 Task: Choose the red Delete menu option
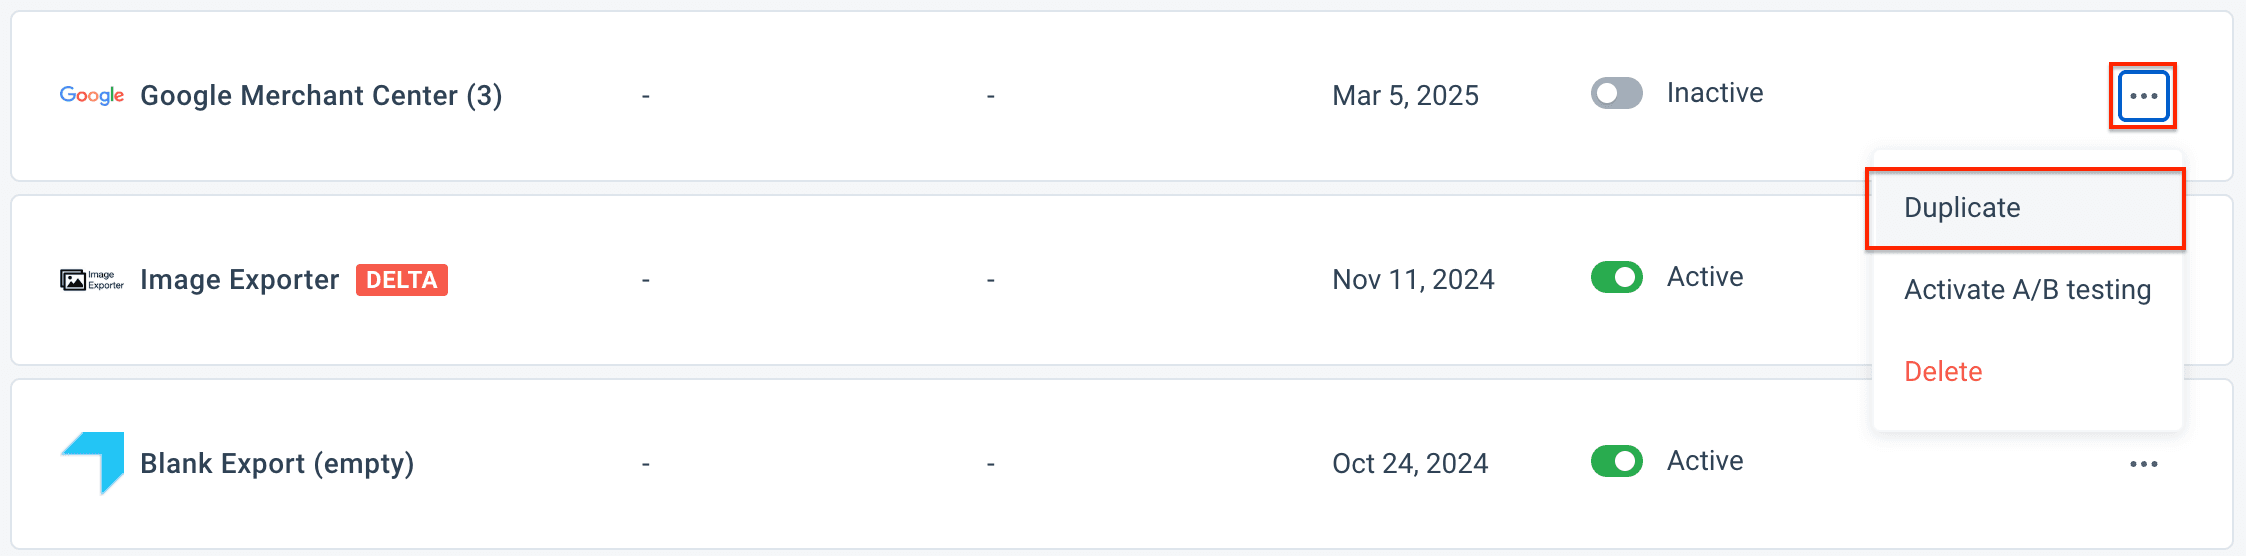[x=1942, y=372]
